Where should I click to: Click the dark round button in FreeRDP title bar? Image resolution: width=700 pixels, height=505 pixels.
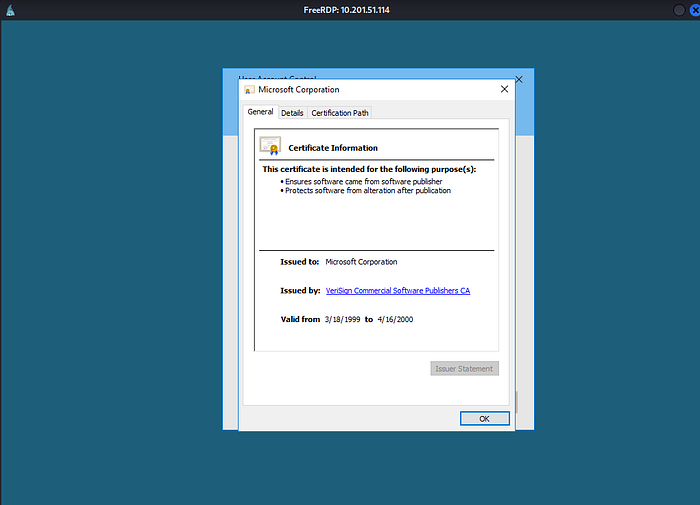pos(679,10)
